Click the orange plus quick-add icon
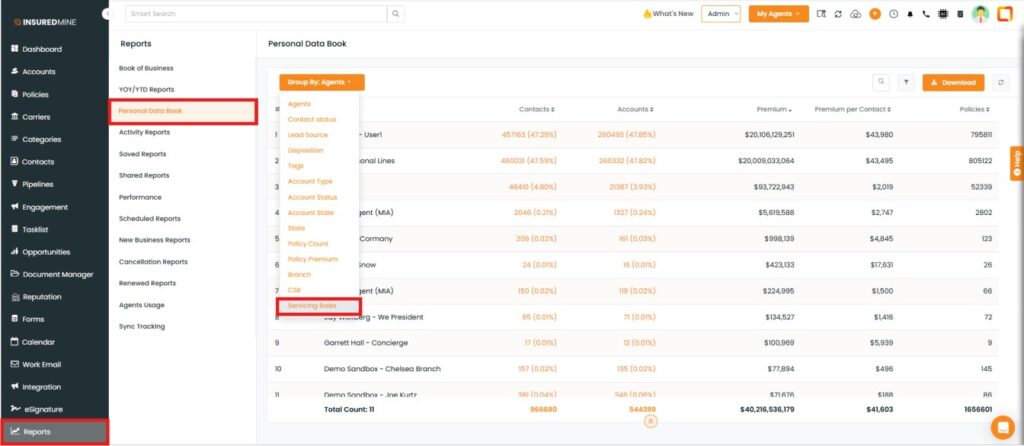The image size is (1024, 446). pos(875,14)
